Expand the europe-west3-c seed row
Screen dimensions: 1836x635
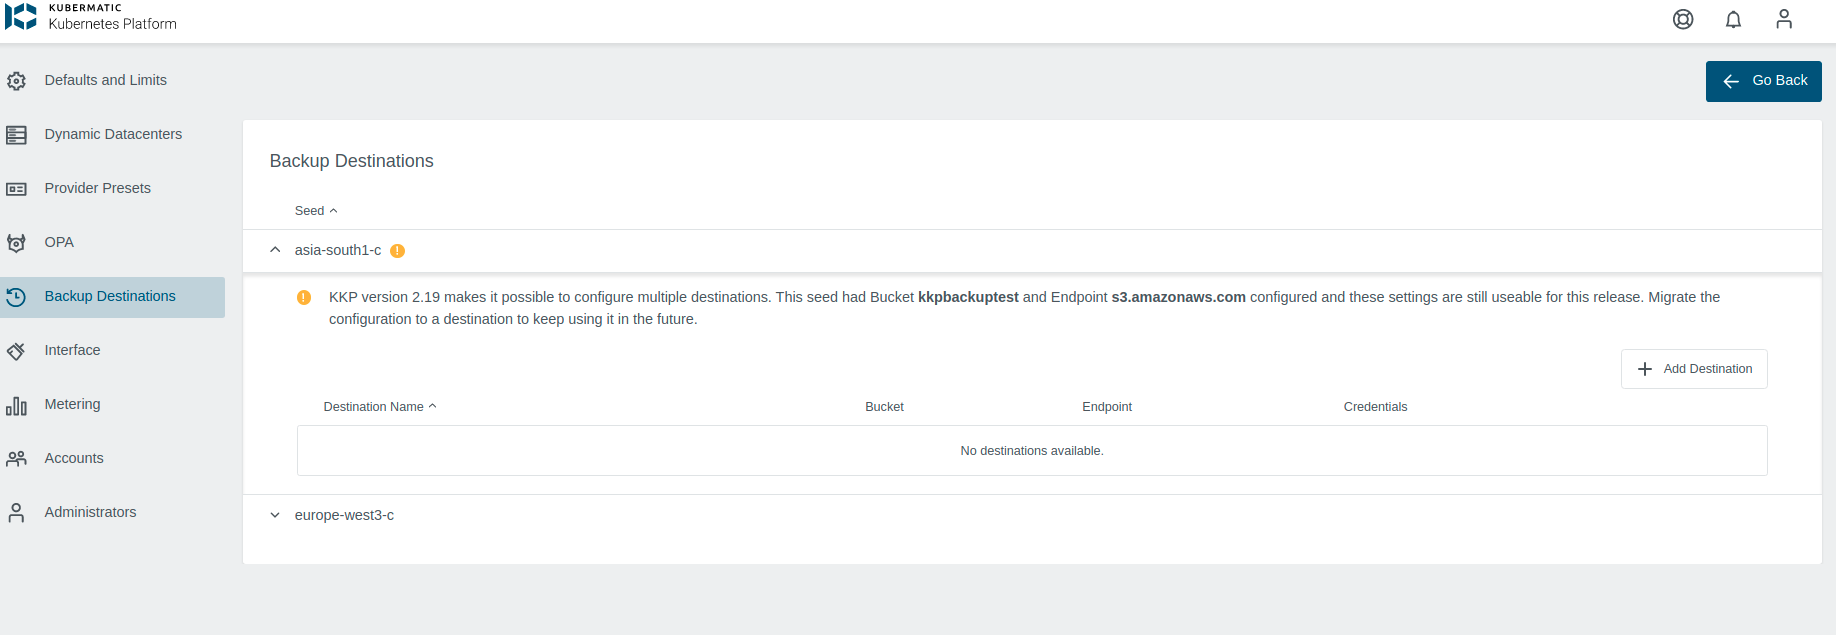coord(275,515)
